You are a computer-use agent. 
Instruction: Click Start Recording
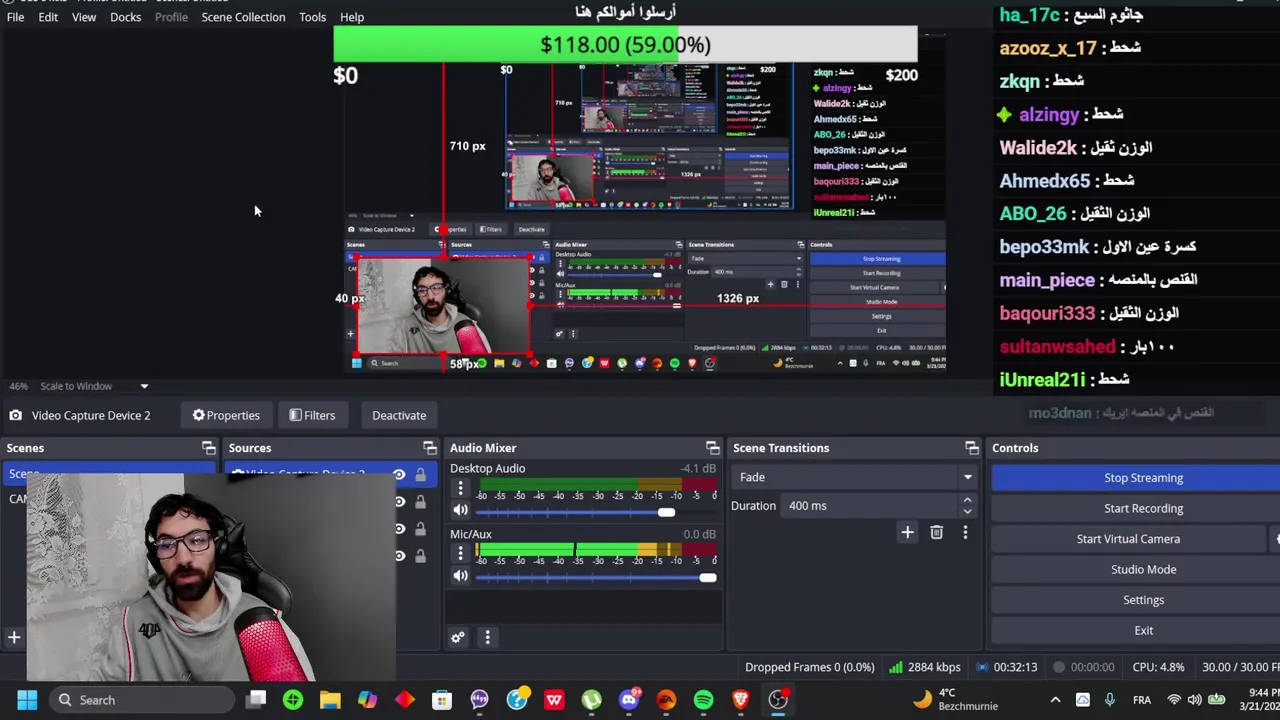coord(1143,508)
